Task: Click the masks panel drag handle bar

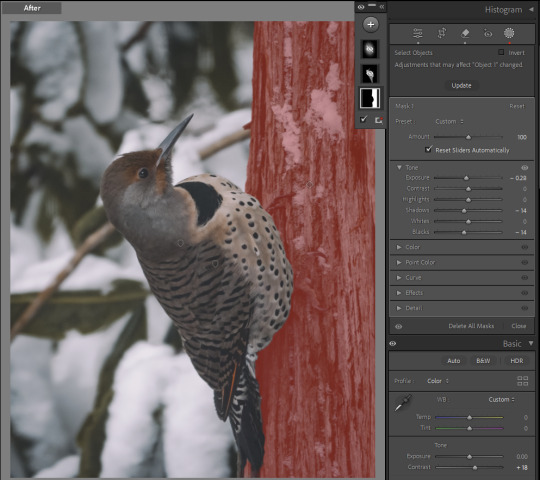Action: (372, 5)
